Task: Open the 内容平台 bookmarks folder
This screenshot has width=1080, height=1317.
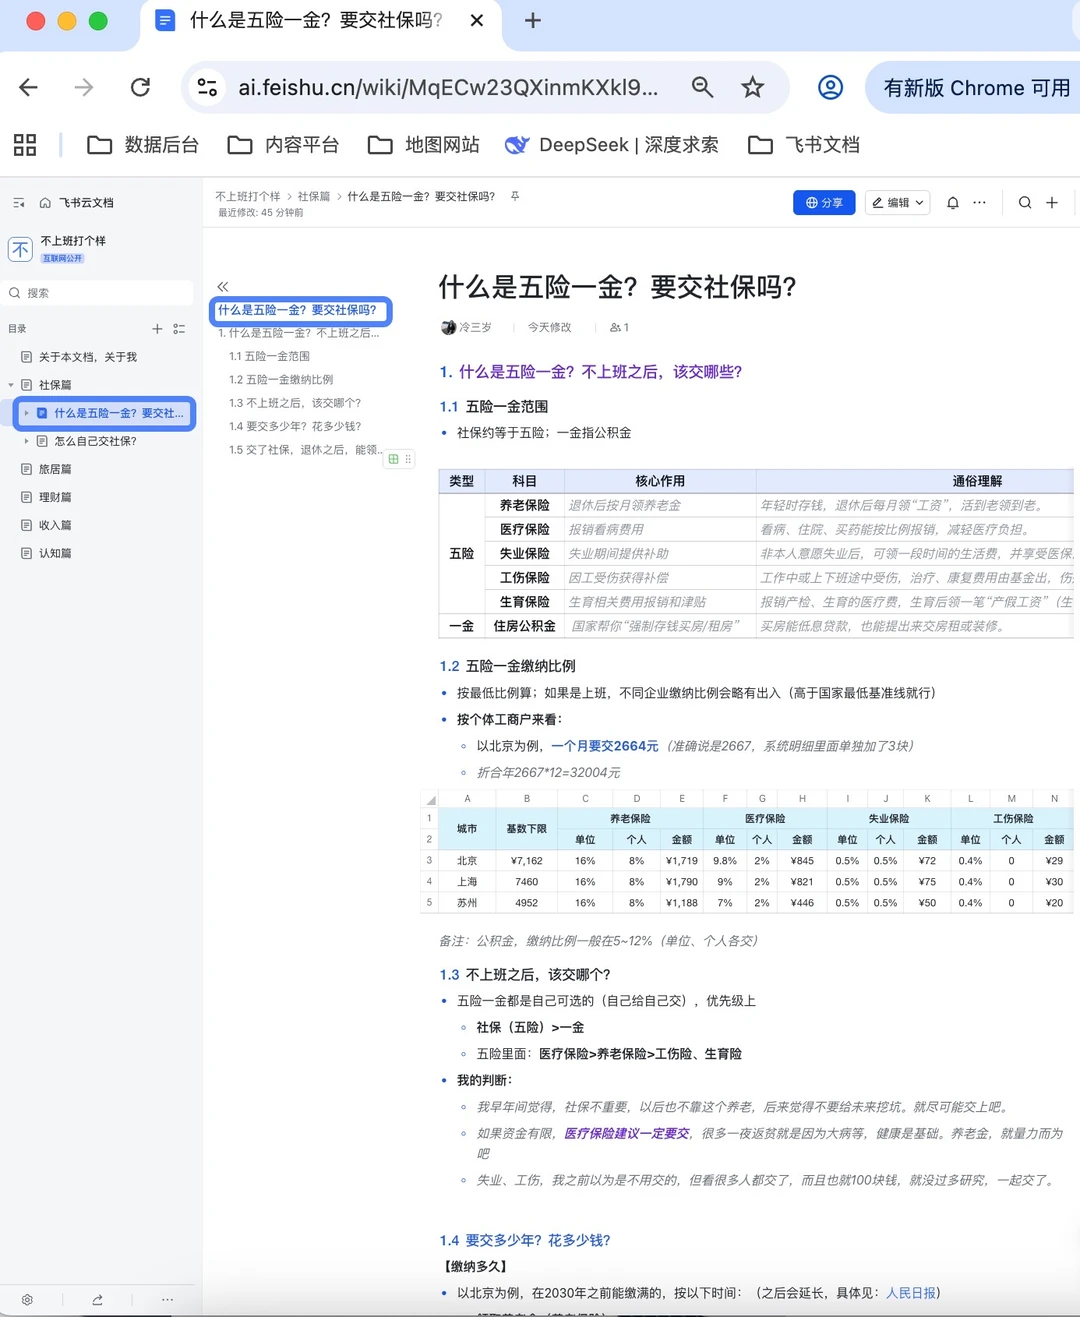Action: pyautogui.click(x=283, y=145)
